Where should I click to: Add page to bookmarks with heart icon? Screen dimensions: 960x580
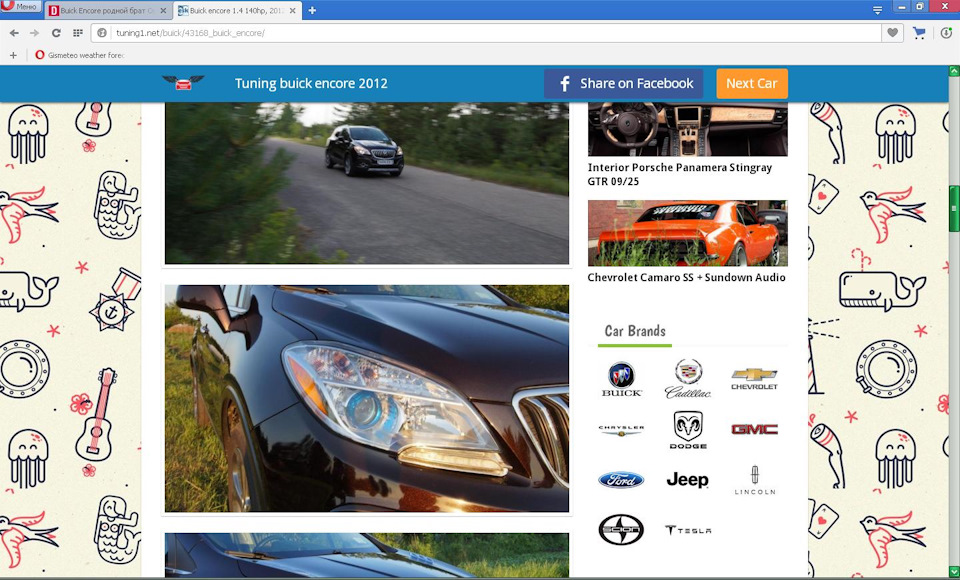[x=893, y=33]
